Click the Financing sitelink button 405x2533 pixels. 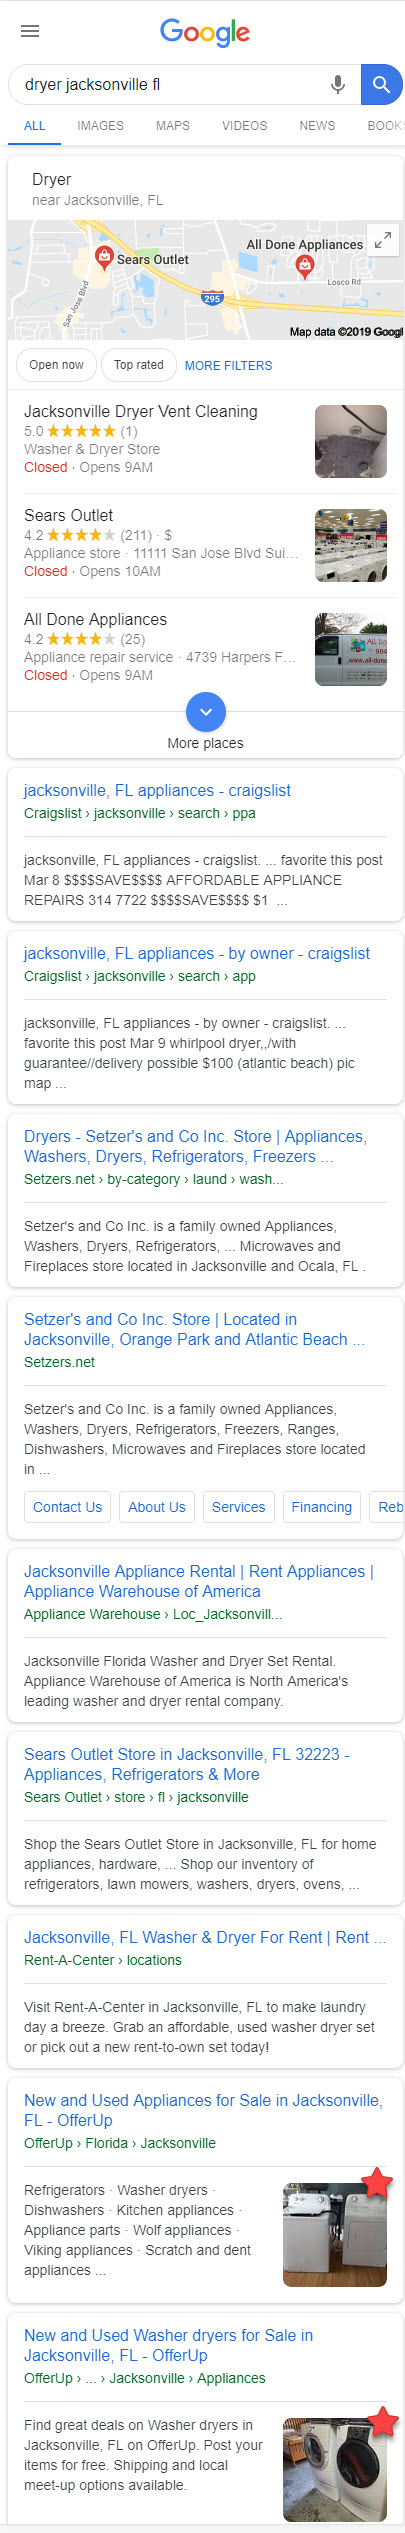click(322, 1507)
